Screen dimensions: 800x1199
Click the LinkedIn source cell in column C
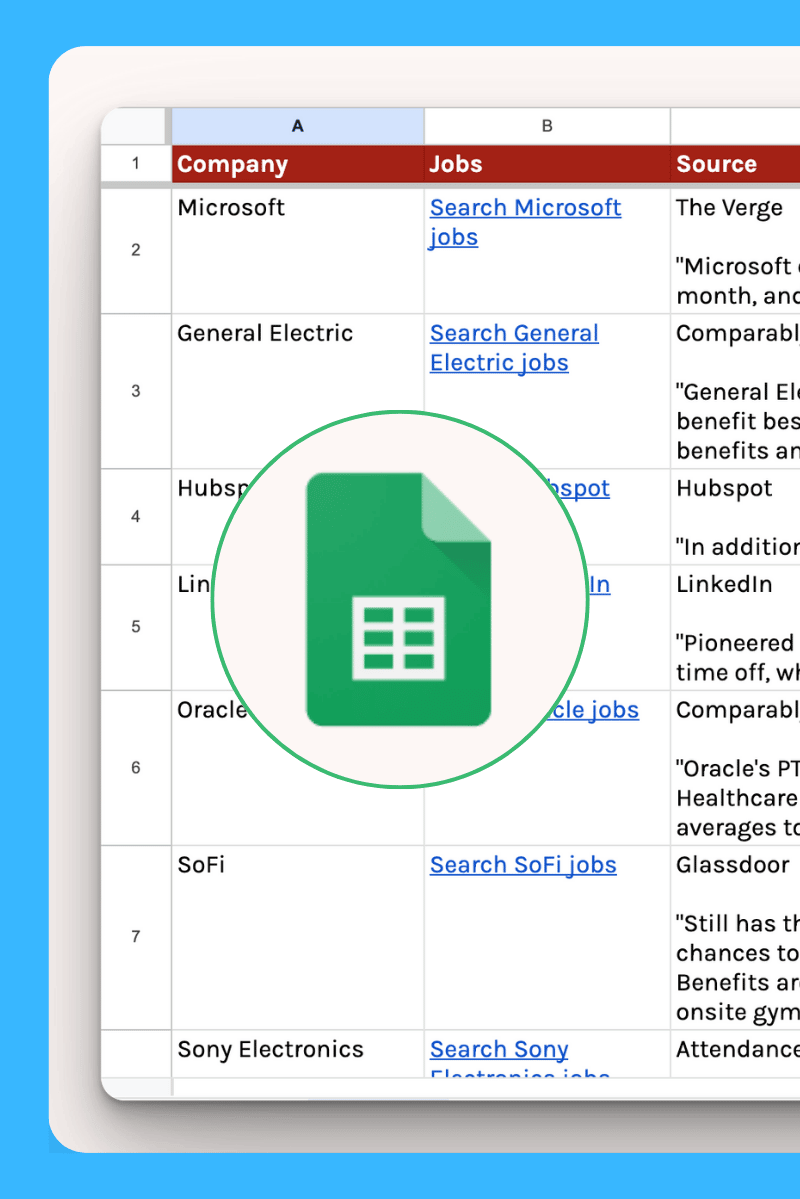(736, 627)
